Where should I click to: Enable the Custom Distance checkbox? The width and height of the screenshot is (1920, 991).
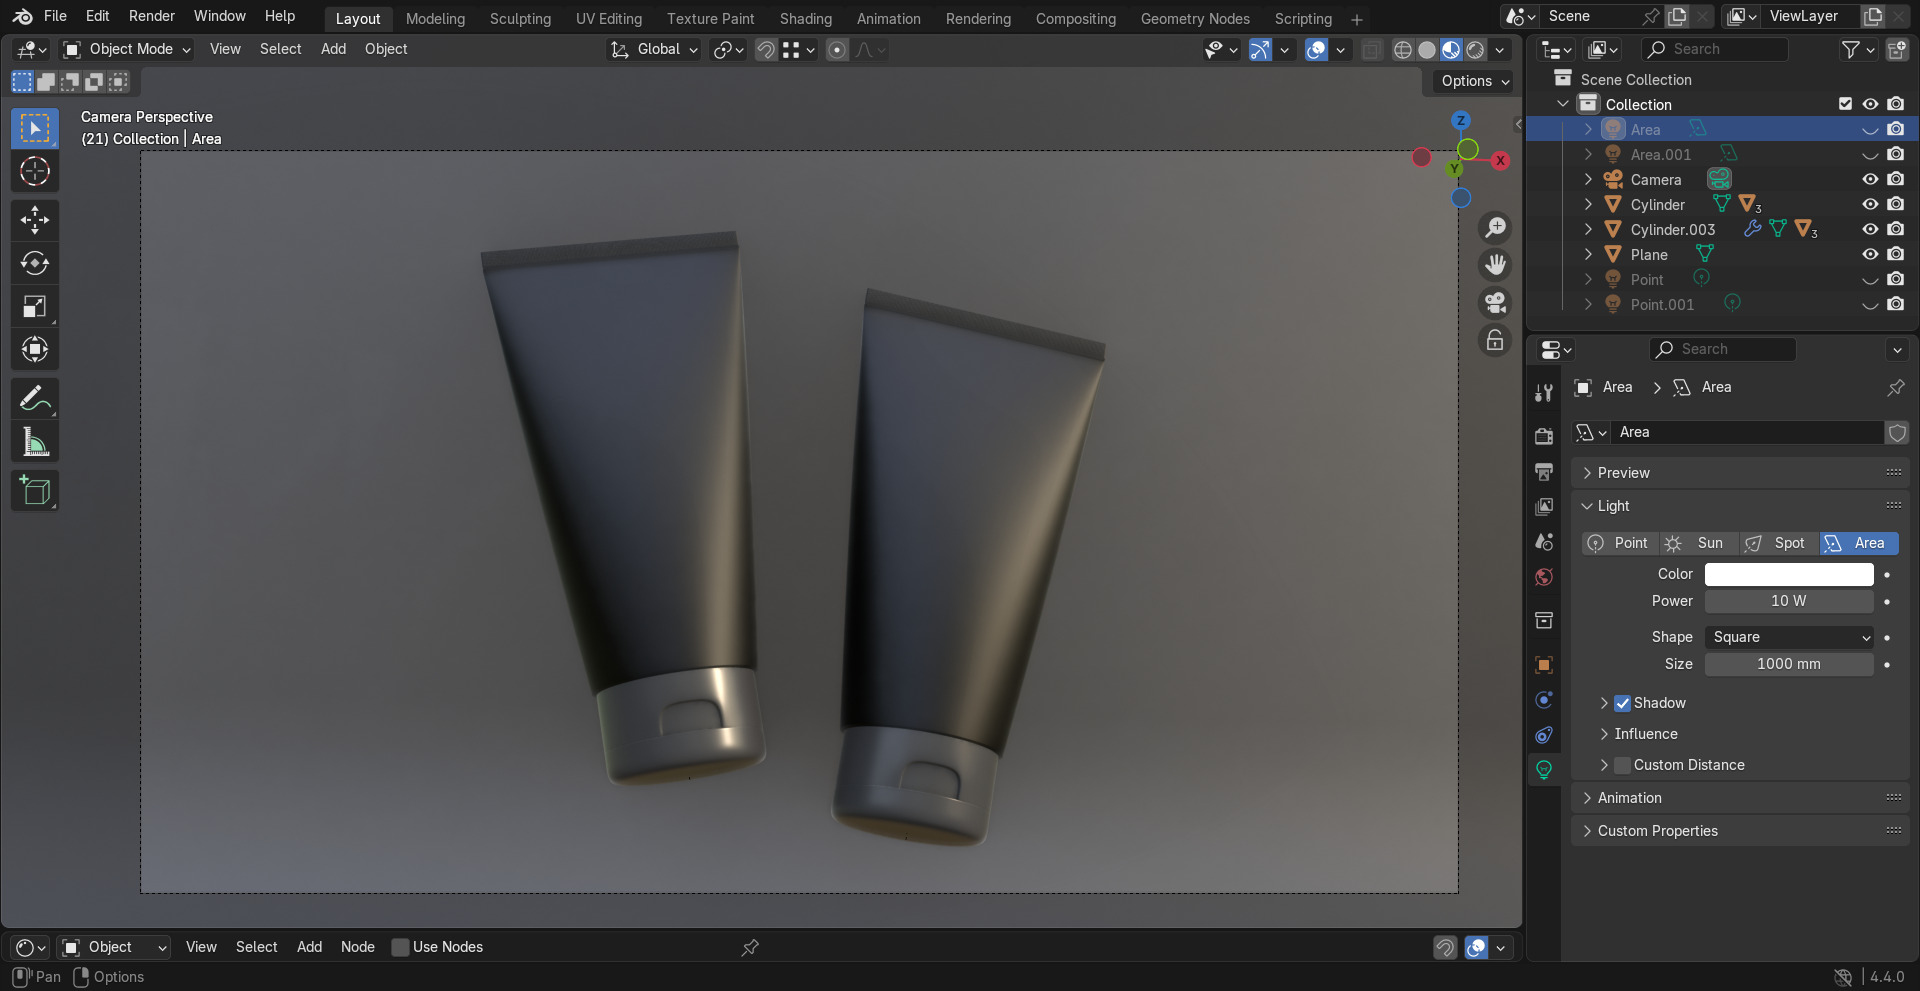1623,765
